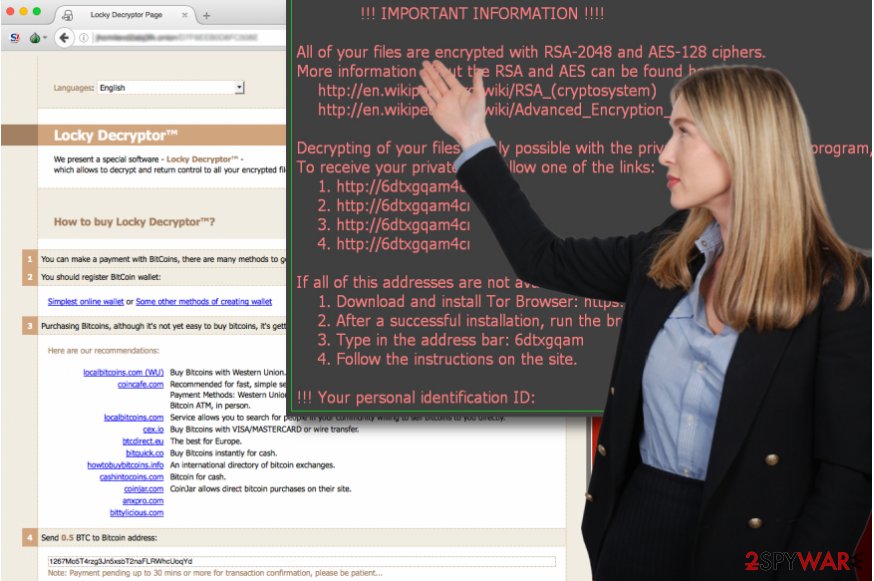Select the Locky Decryptor Page tab
The height and width of the screenshot is (581, 874).
(125, 15)
